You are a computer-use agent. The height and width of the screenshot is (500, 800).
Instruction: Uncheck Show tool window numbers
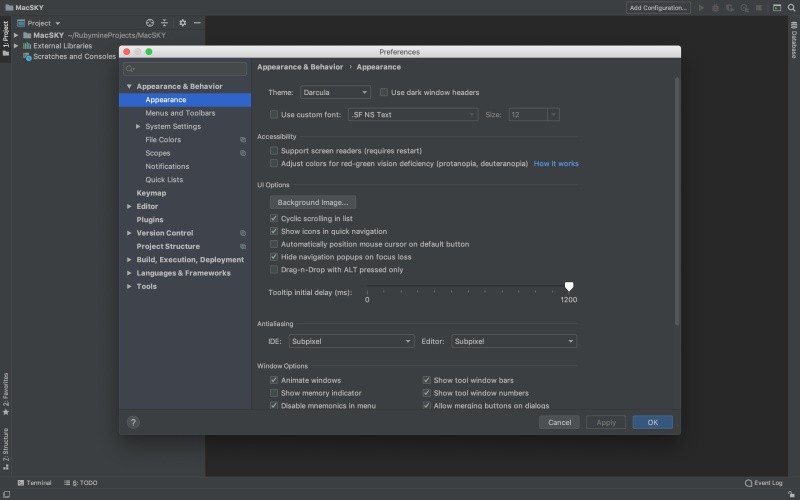427,393
